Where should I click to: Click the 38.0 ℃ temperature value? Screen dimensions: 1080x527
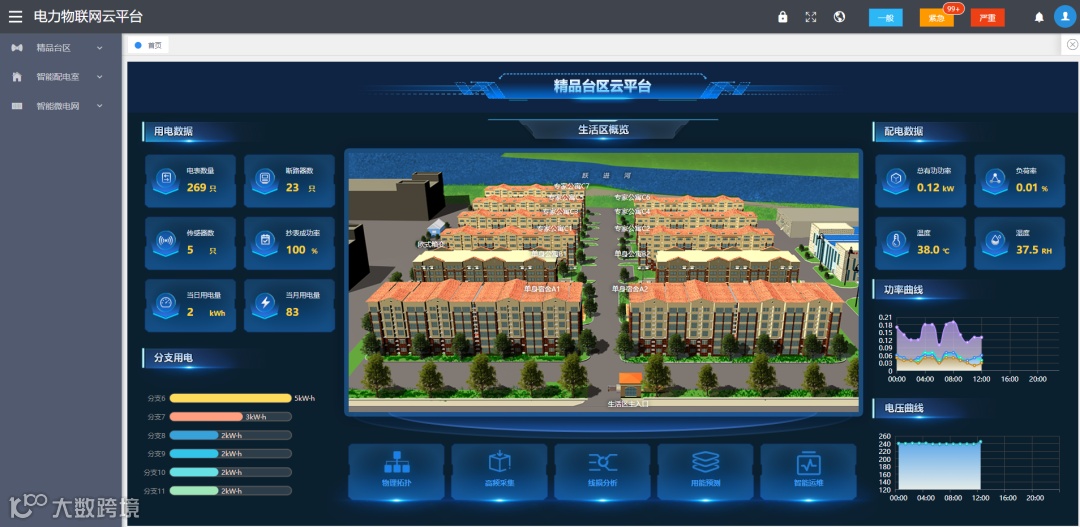(x=933, y=250)
